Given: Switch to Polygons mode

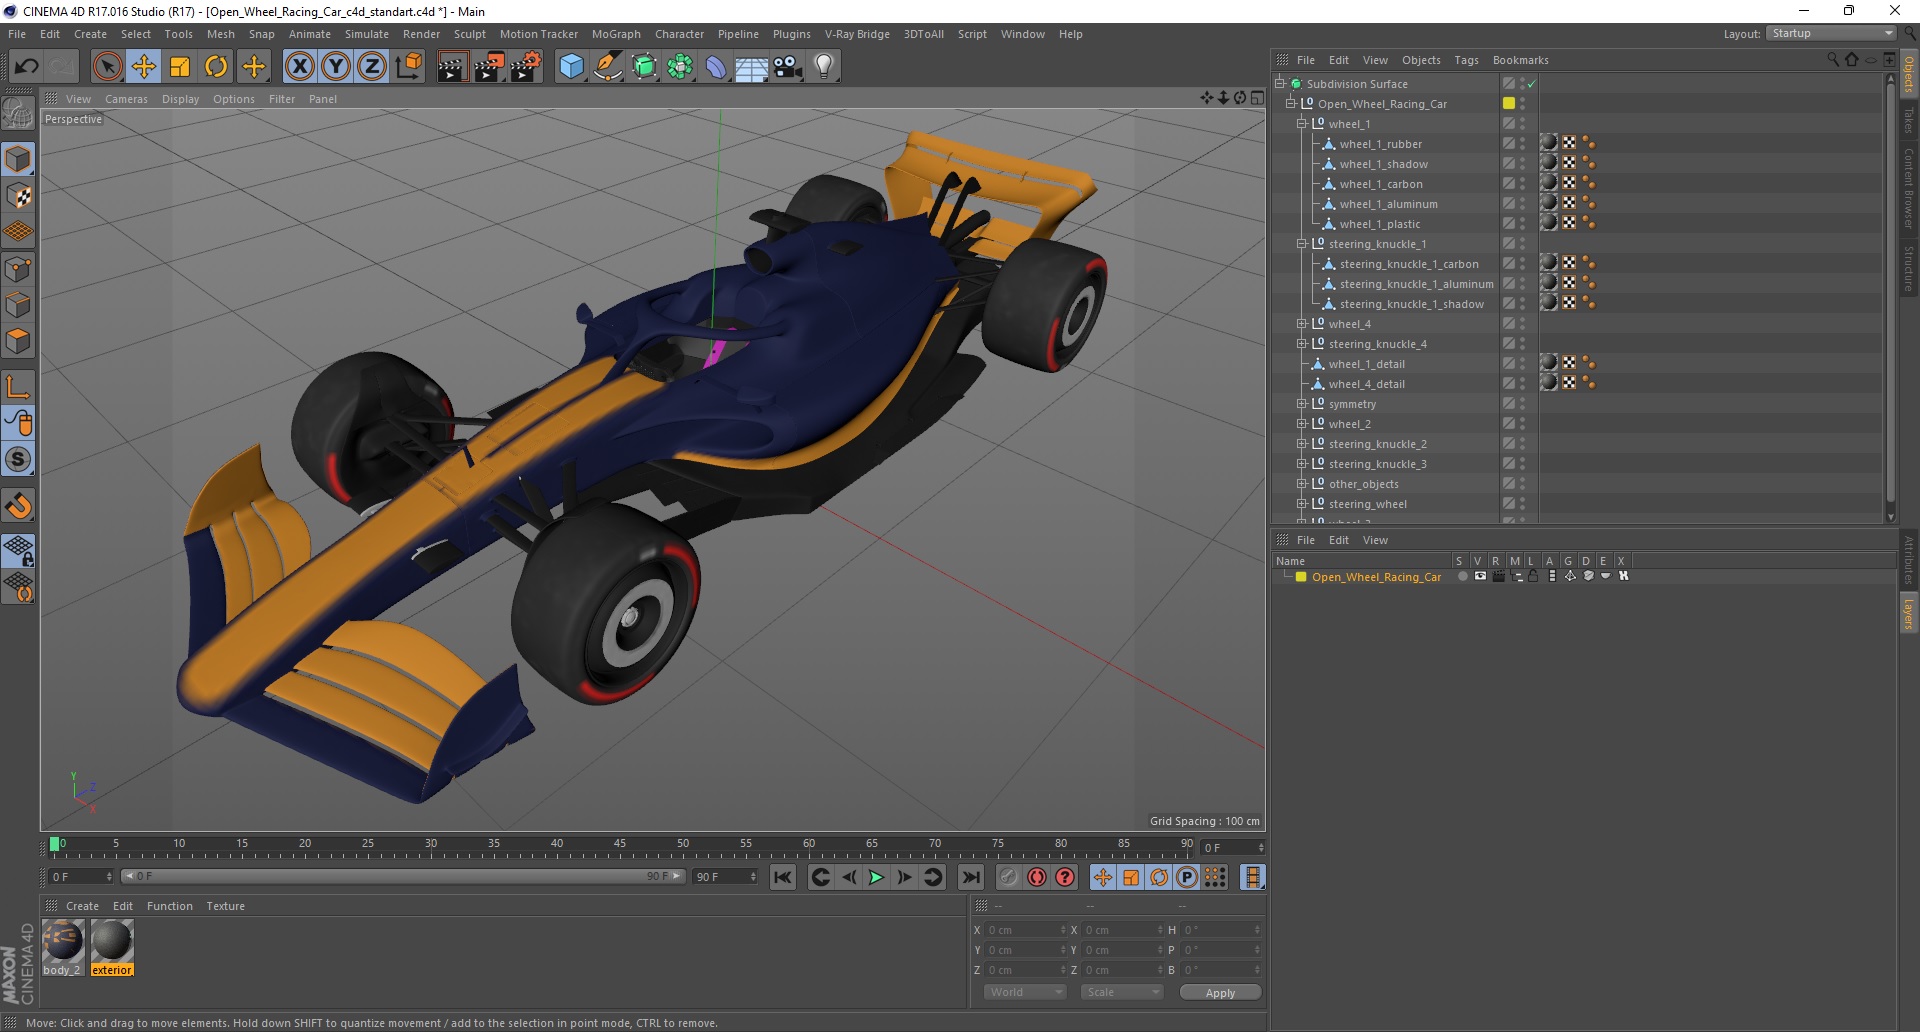Looking at the screenshot, I should 18,341.
